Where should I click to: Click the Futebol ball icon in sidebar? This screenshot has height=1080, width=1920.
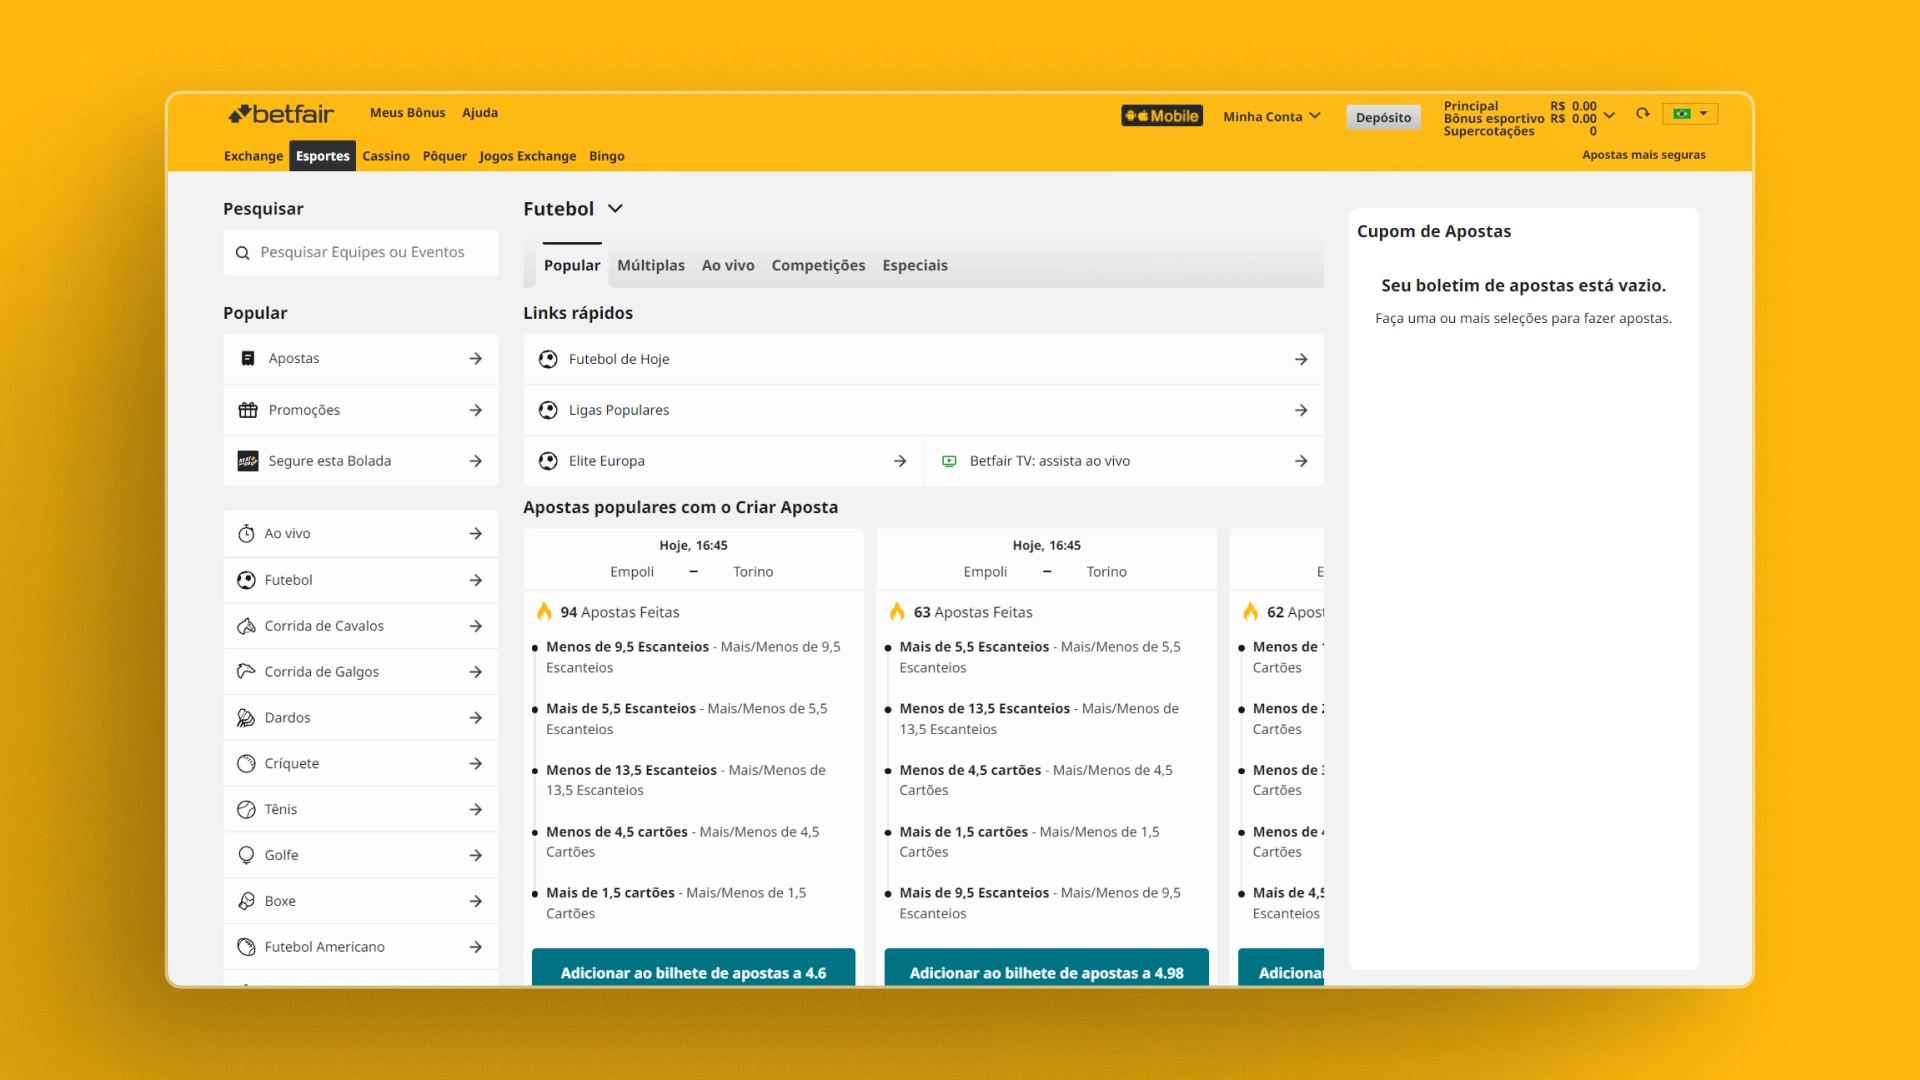246,580
